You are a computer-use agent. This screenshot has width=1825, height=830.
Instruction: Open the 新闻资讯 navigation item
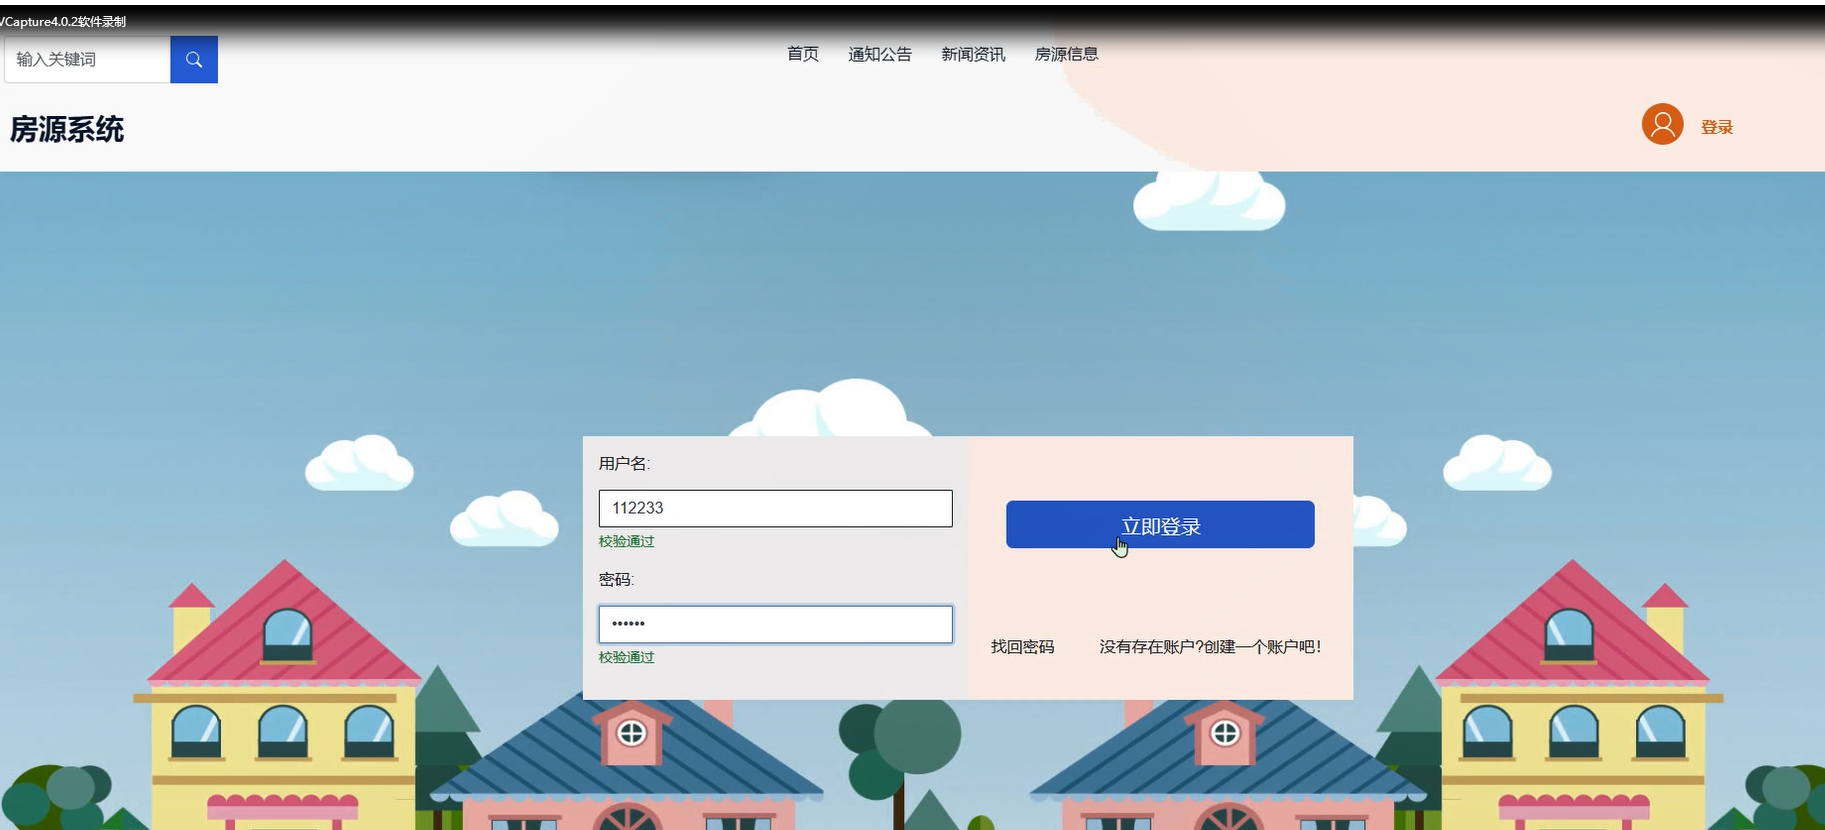pos(973,54)
